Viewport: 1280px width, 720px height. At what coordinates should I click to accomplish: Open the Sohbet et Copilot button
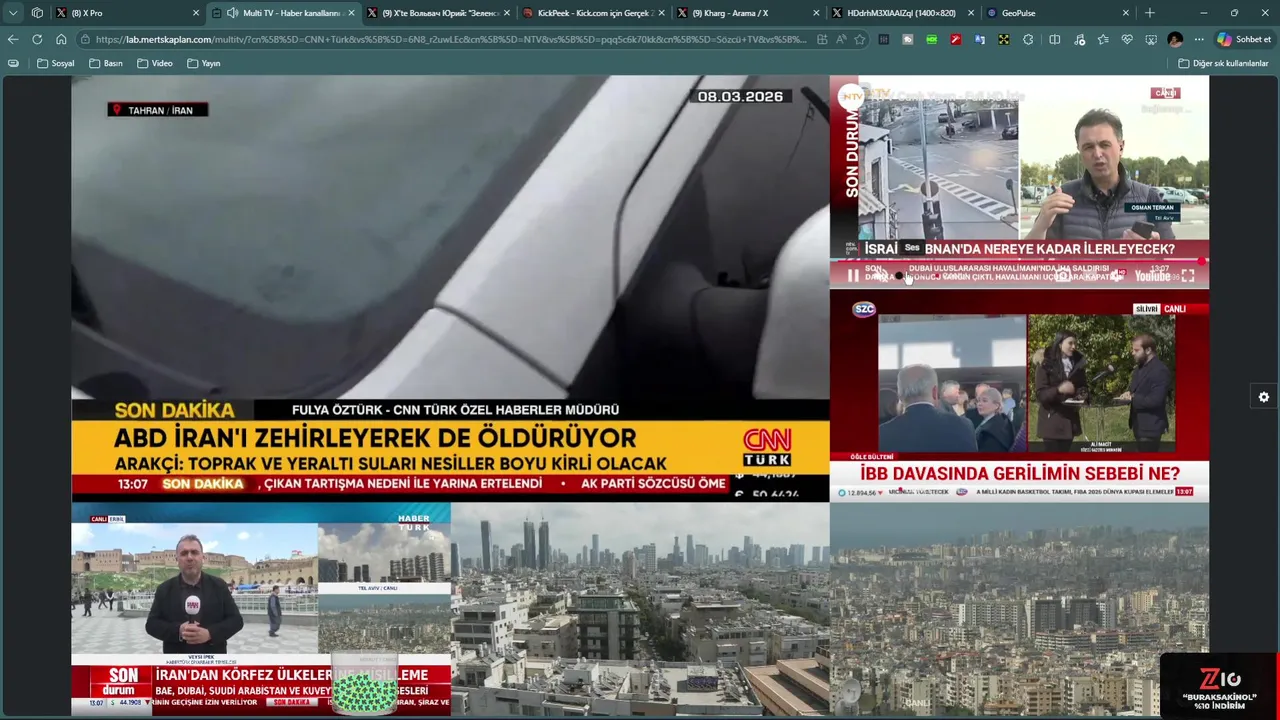pos(1244,39)
